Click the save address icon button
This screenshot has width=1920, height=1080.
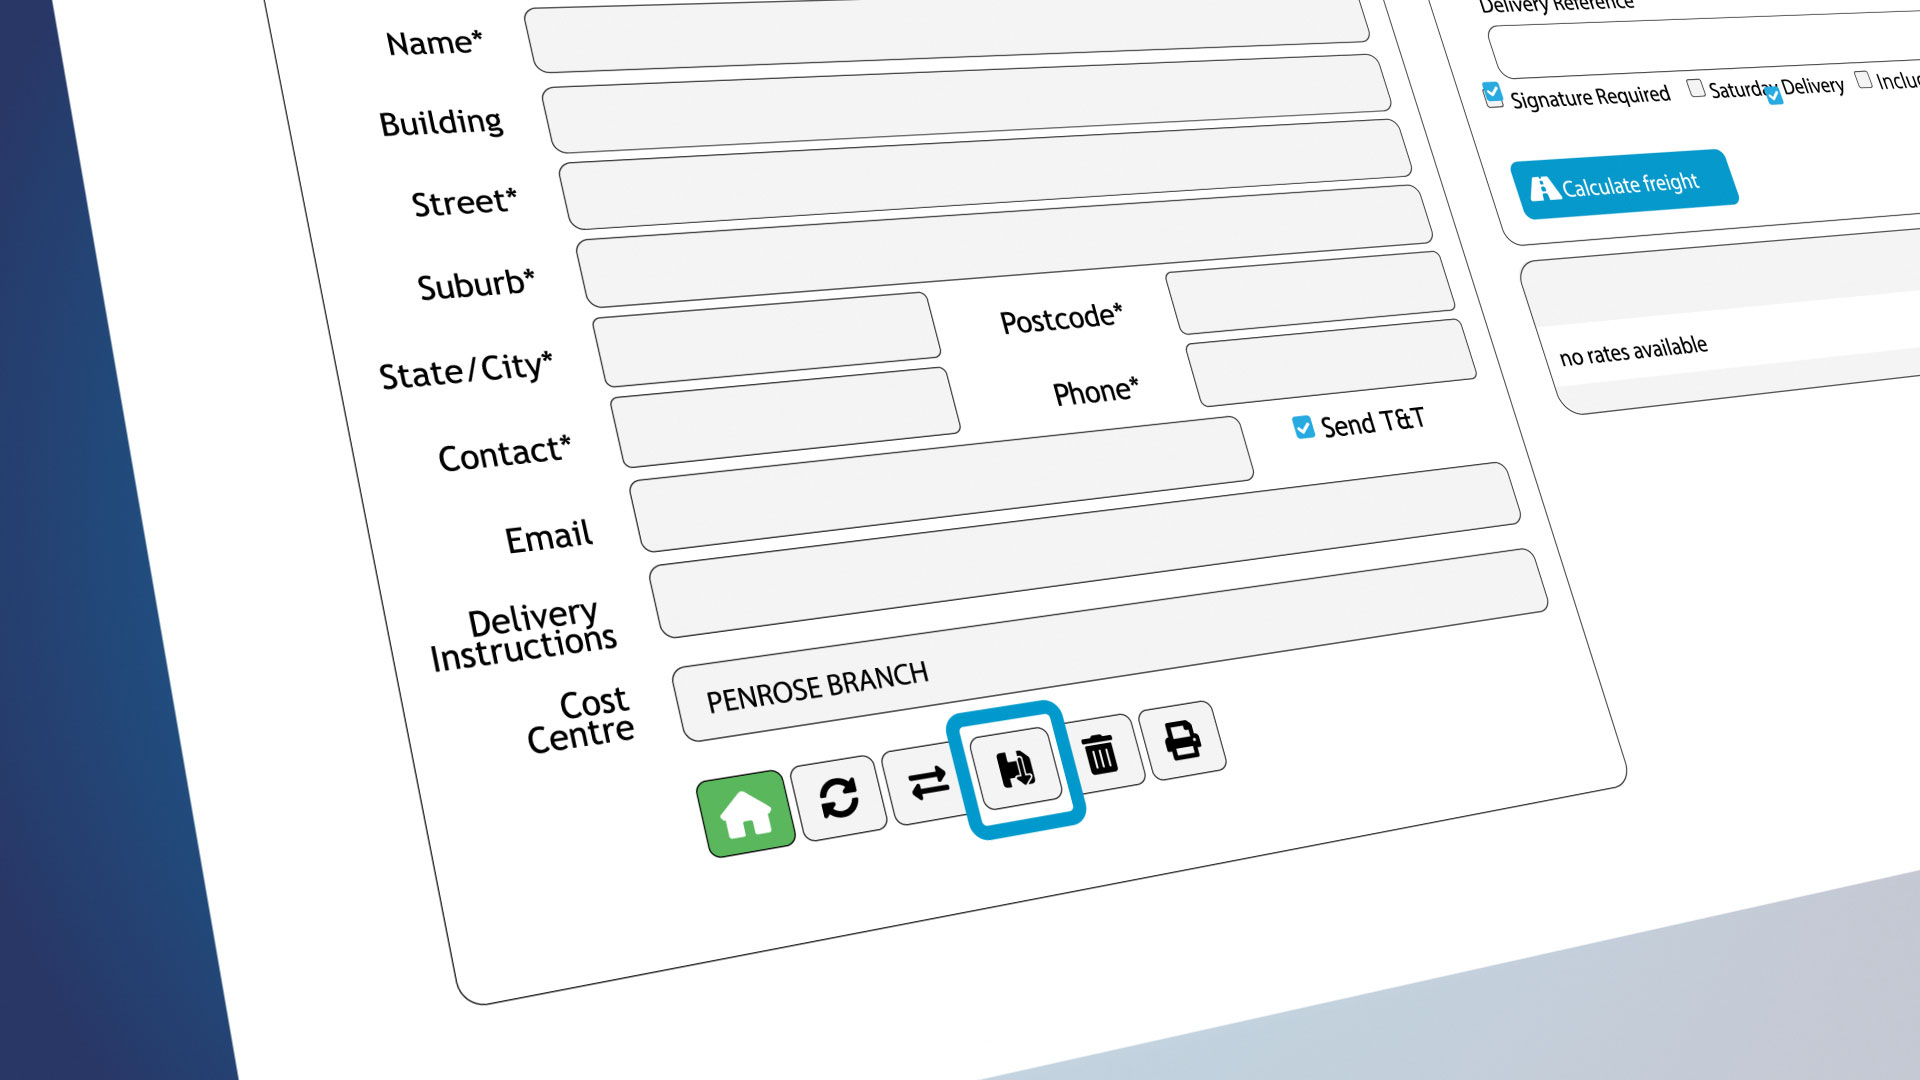[x=1016, y=768]
